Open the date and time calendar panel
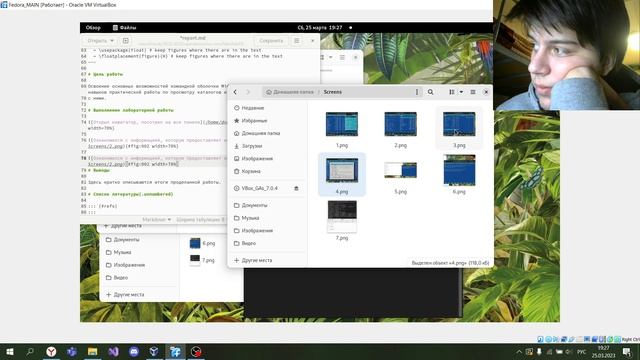 click(320, 28)
